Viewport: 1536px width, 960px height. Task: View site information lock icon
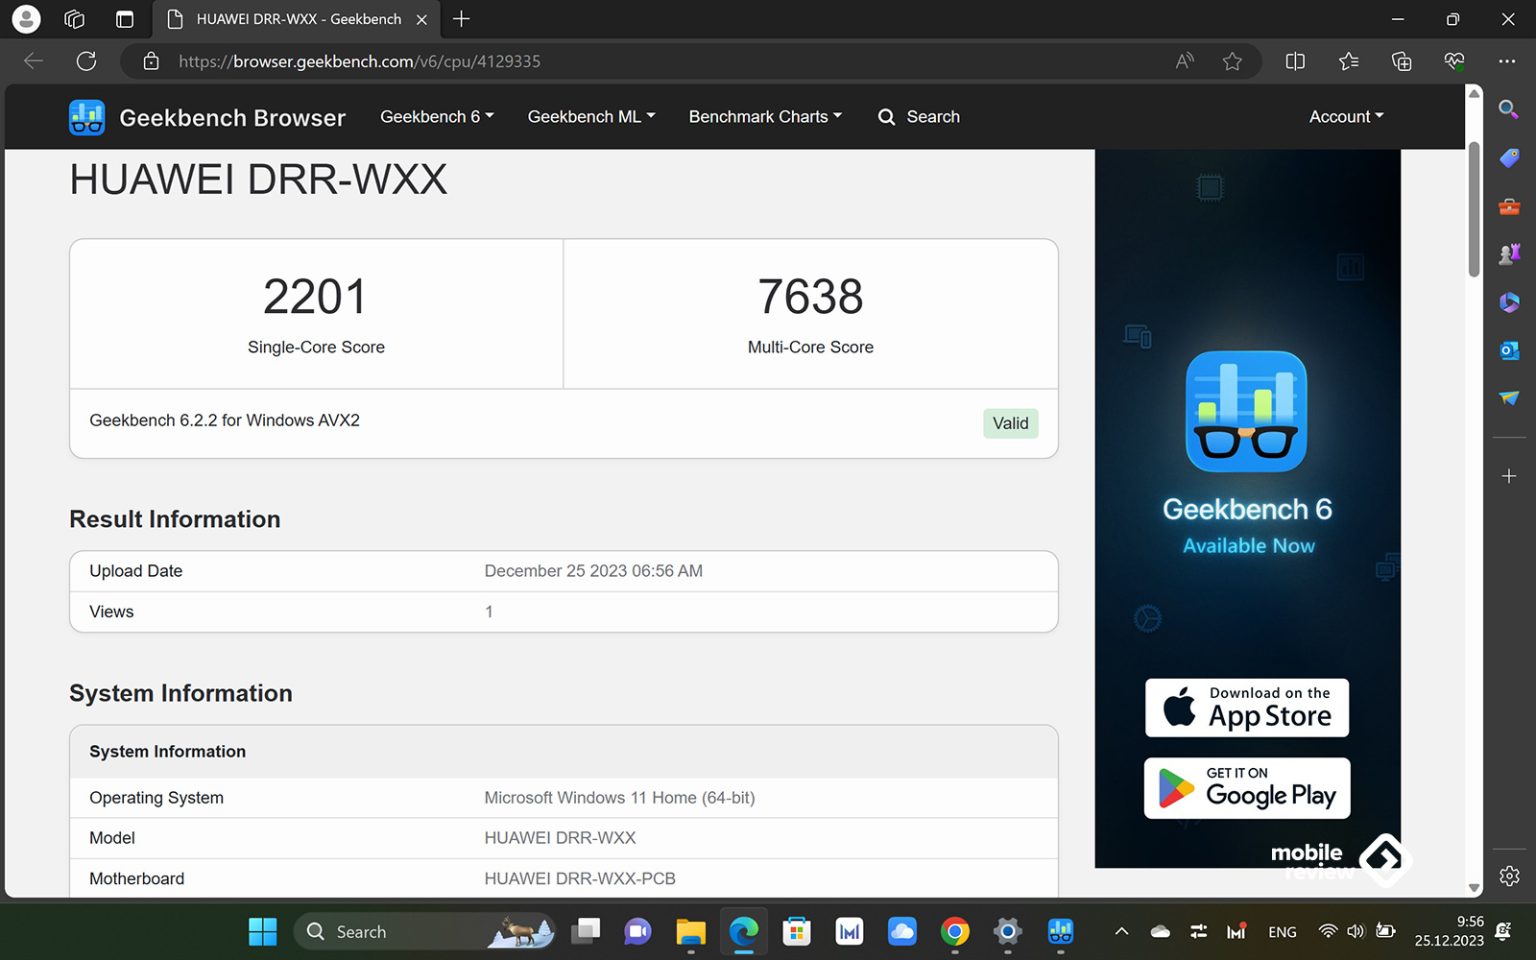[151, 61]
